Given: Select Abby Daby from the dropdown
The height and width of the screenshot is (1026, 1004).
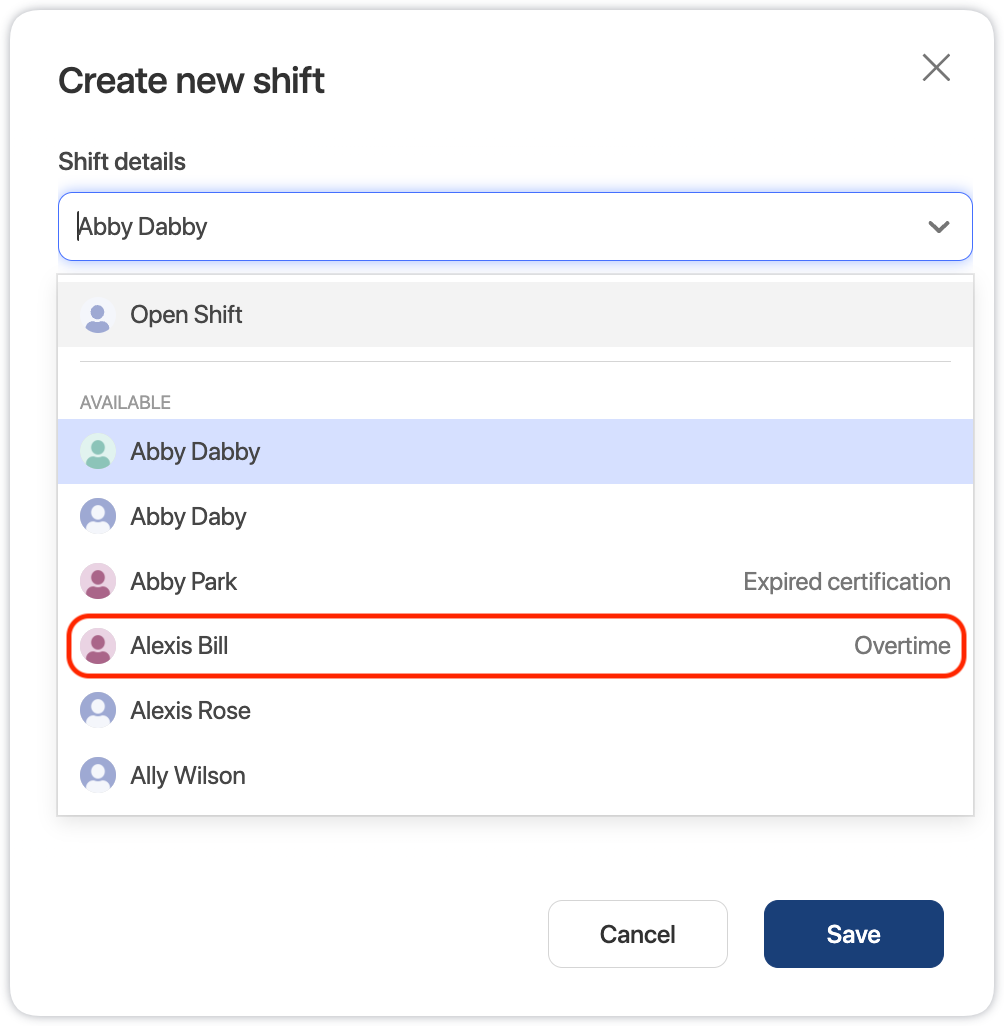Looking at the screenshot, I should (x=515, y=516).
